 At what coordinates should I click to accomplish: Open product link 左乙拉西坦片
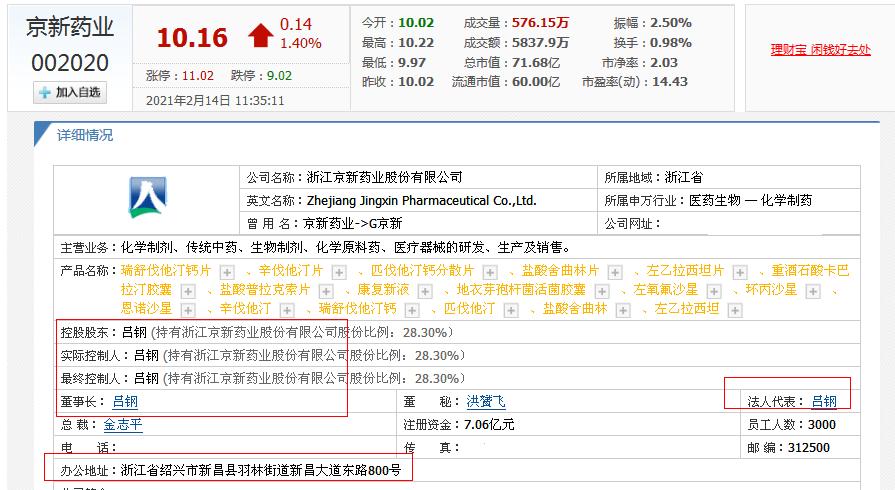coord(686,271)
